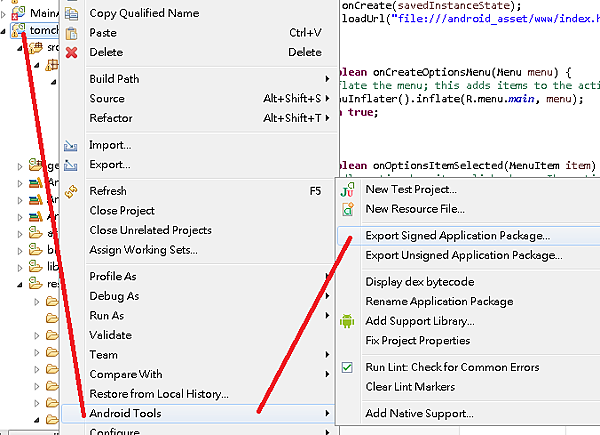Image resolution: width=600 pixels, height=435 pixels.
Task: Click the green Android robot icon
Action: [347, 321]
